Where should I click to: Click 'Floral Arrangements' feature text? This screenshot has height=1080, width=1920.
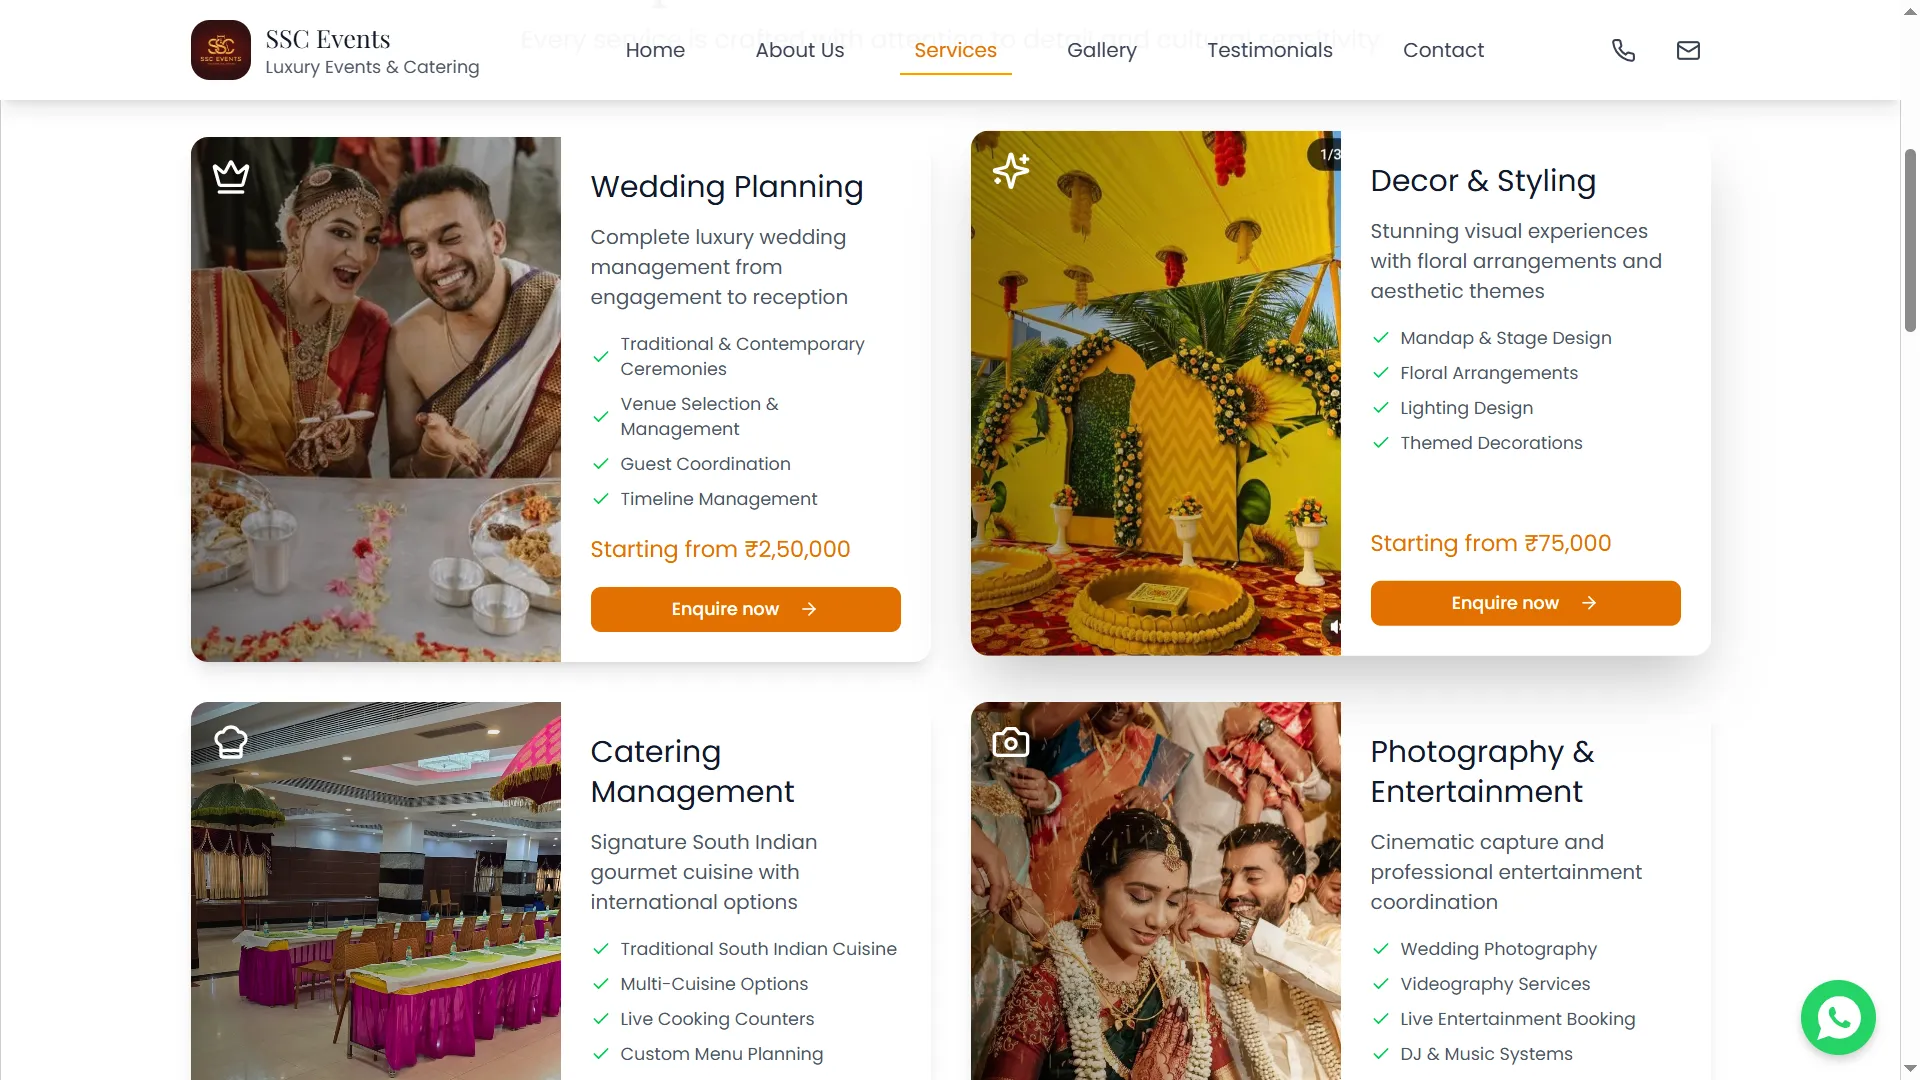coord(1488,373)
